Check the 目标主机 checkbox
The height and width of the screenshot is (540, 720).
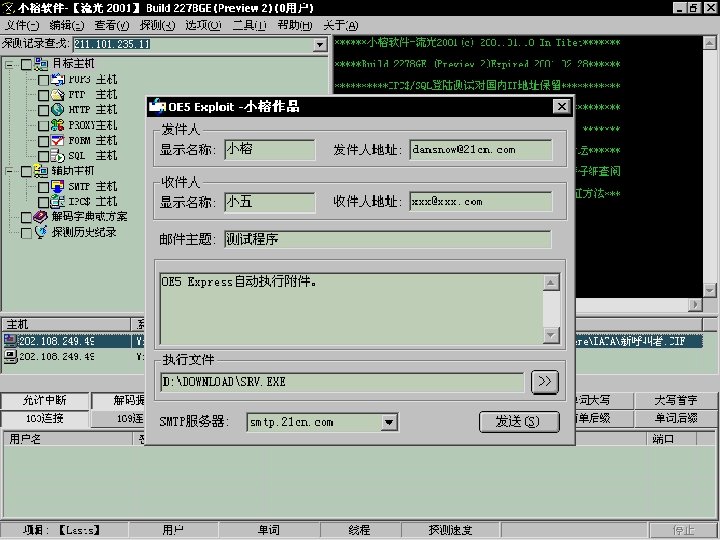coord(27,65)
